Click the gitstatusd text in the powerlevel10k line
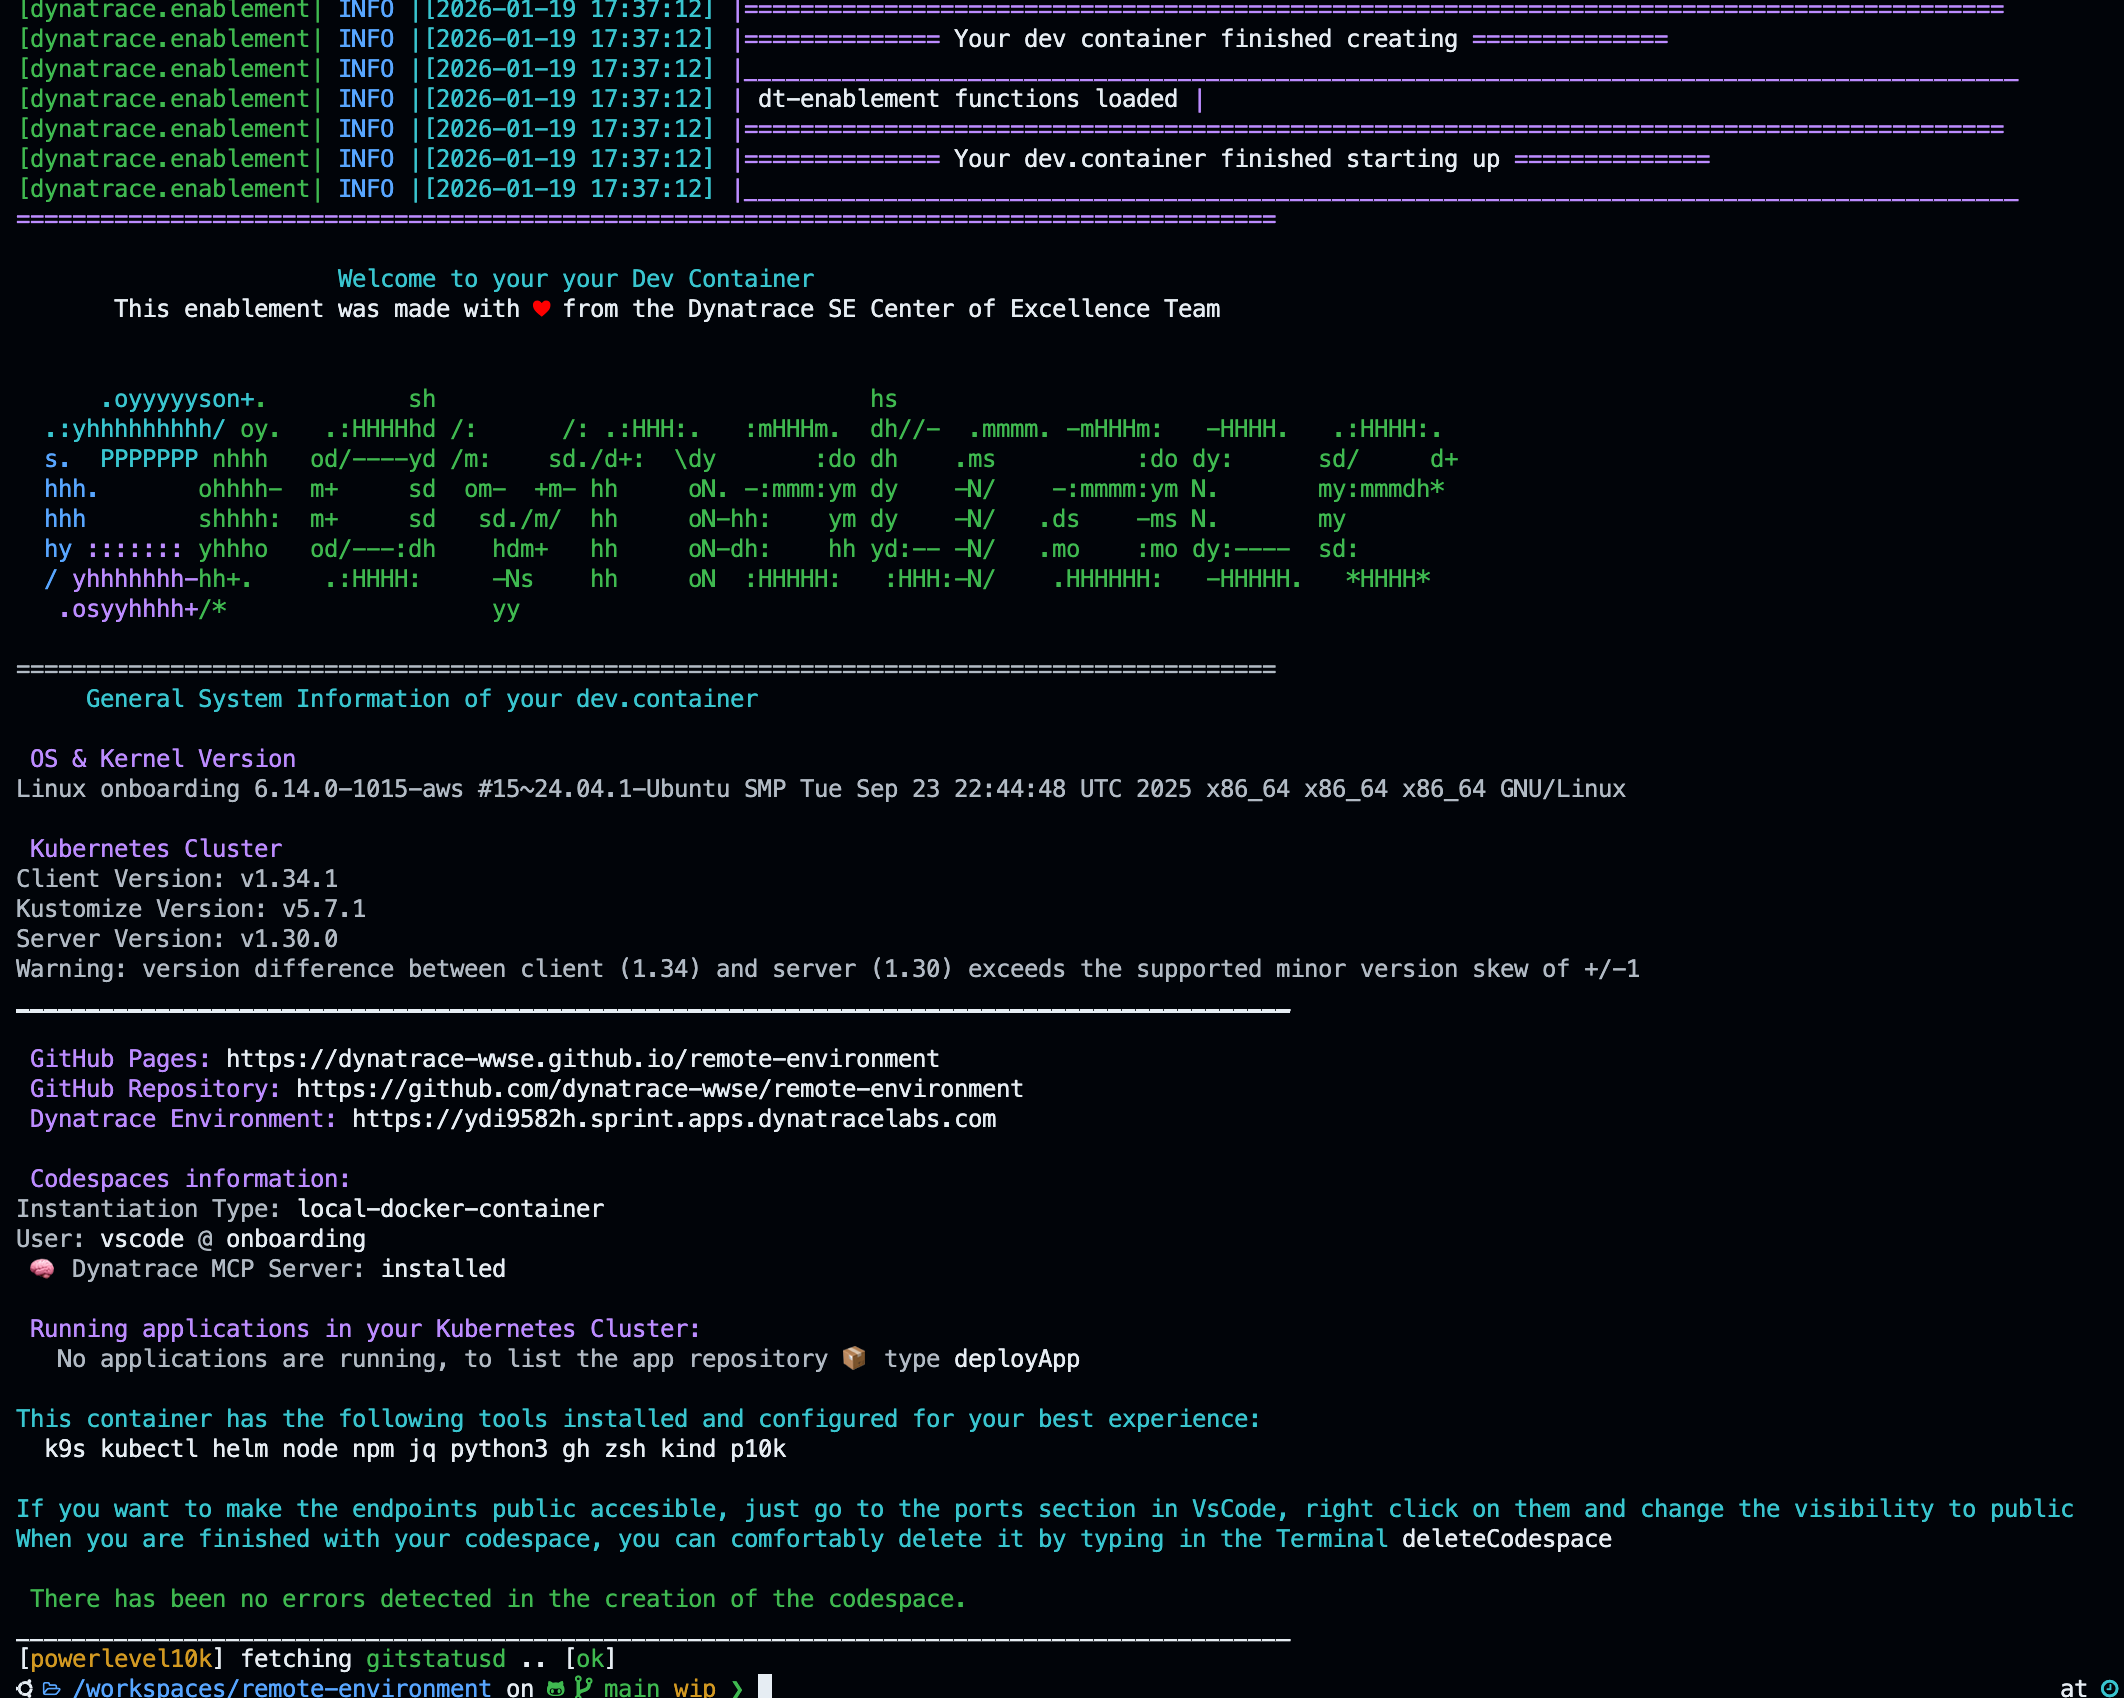 pos(435,1658)
